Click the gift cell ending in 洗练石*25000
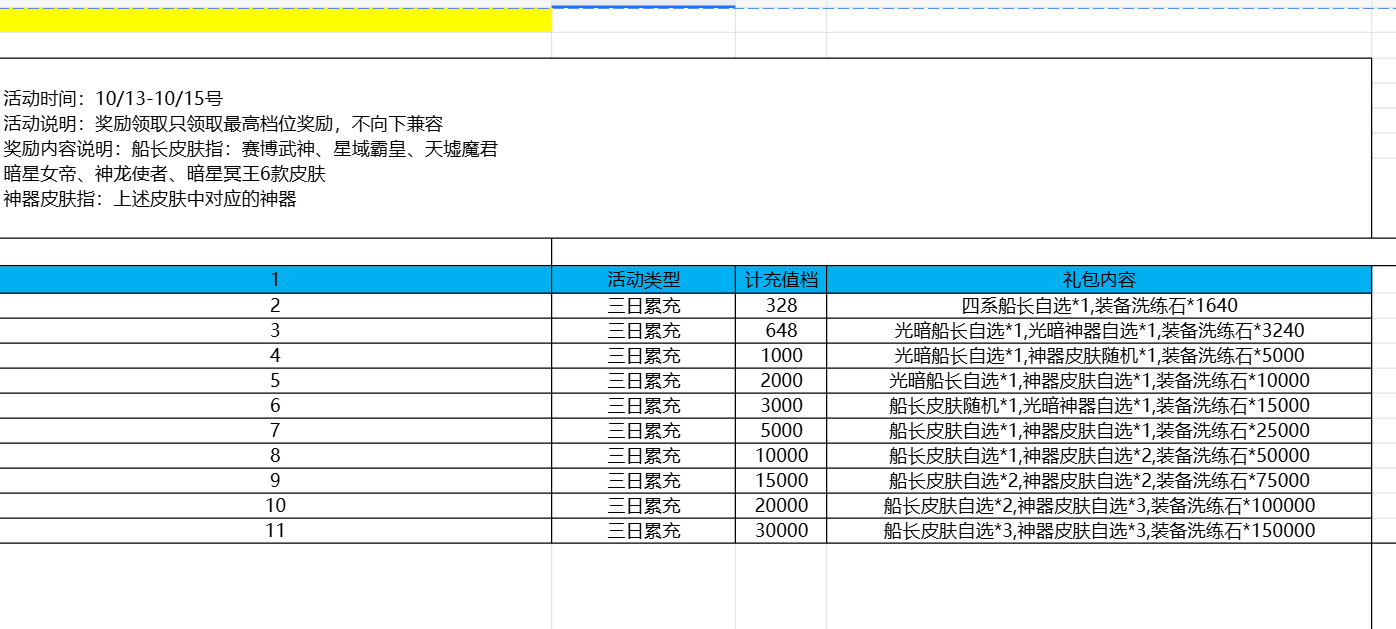 1099,431
